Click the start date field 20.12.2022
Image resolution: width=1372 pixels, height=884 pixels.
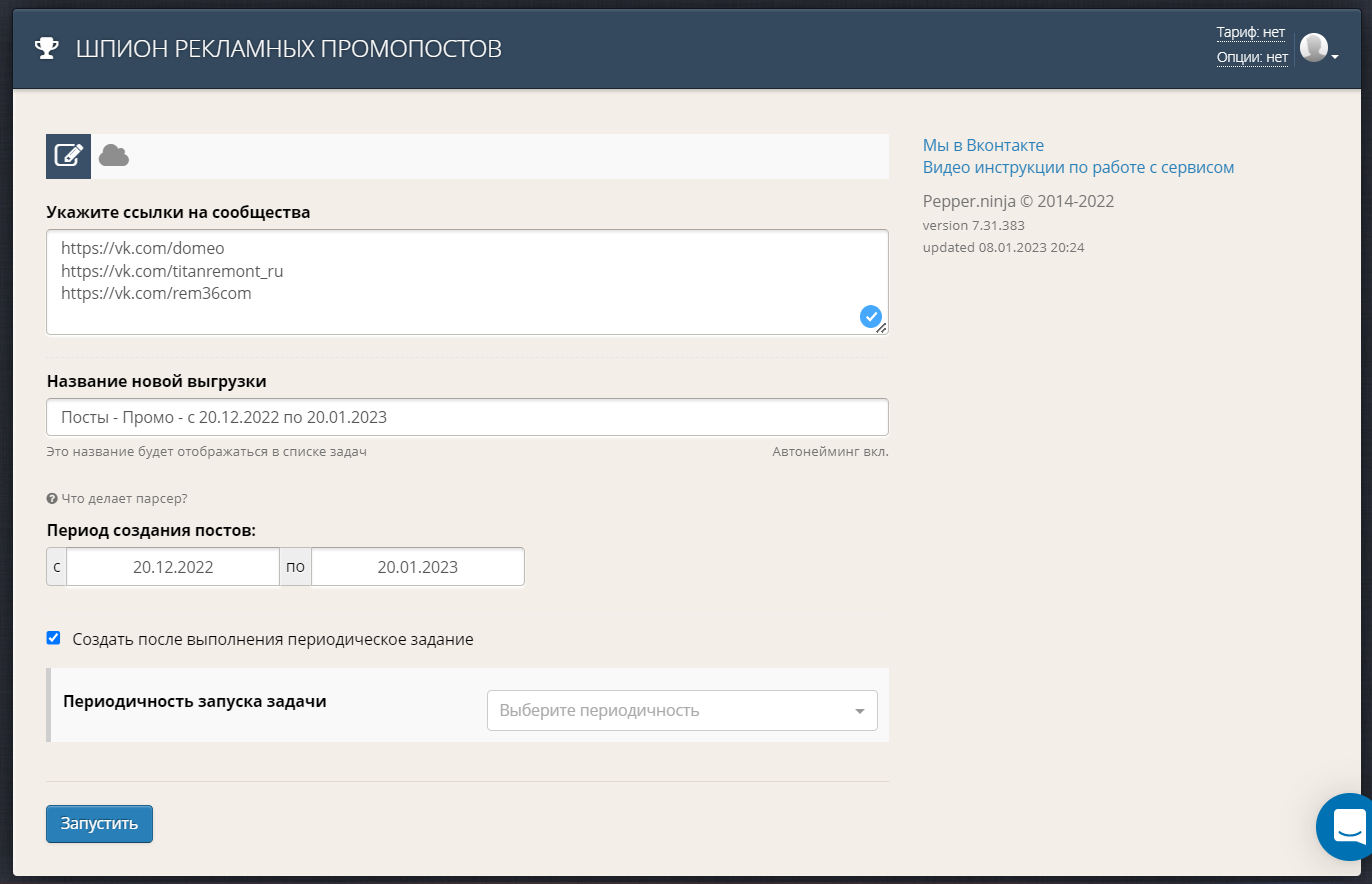[173, 567]
